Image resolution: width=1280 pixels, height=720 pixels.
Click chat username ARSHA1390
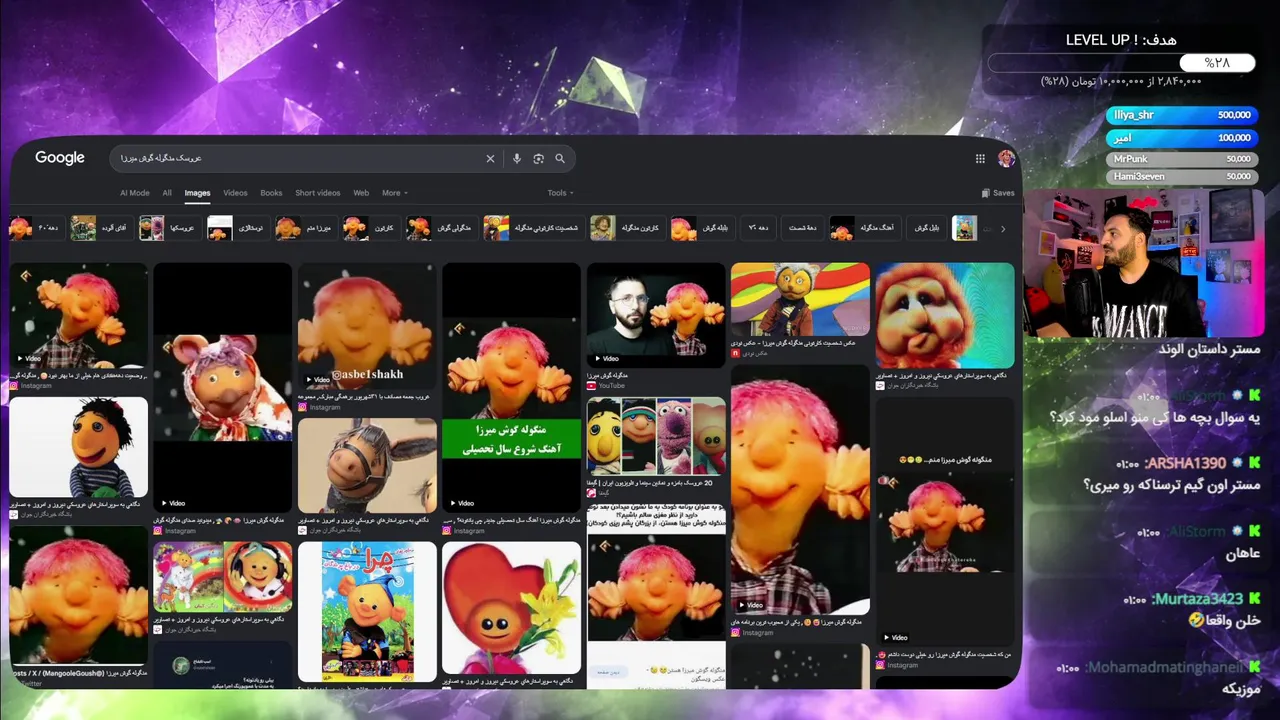point(1185,464)
